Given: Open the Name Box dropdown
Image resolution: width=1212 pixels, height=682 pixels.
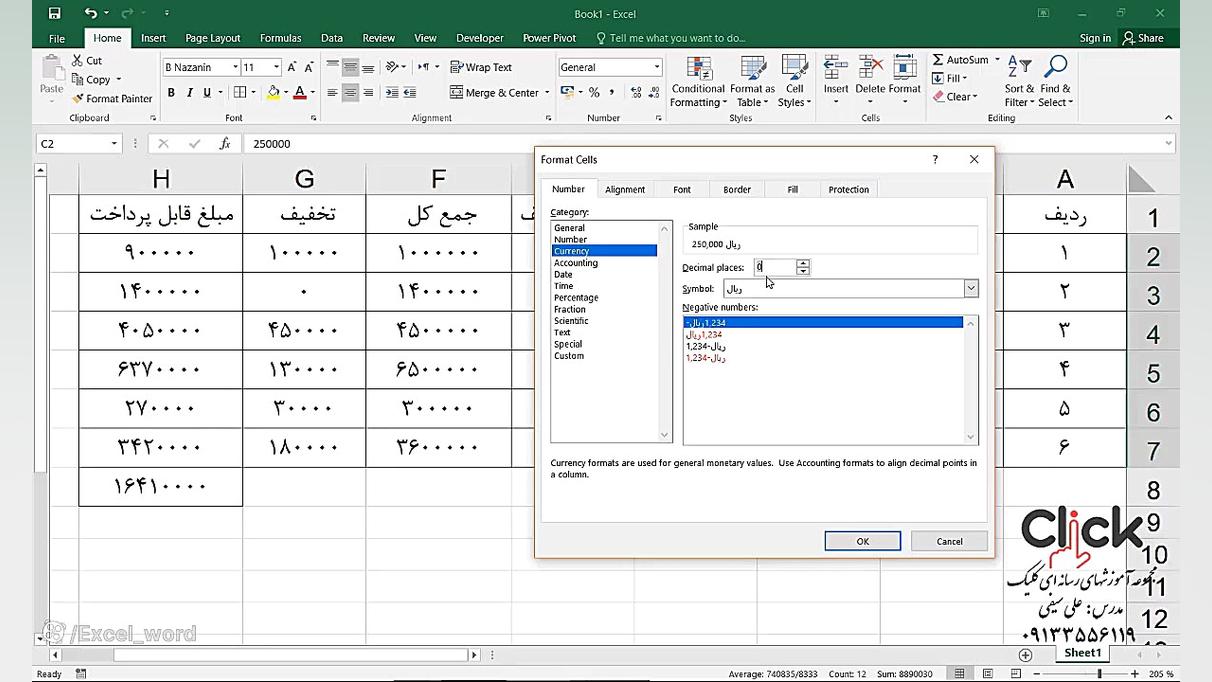Looking at the screenshot, I should 114,144.
